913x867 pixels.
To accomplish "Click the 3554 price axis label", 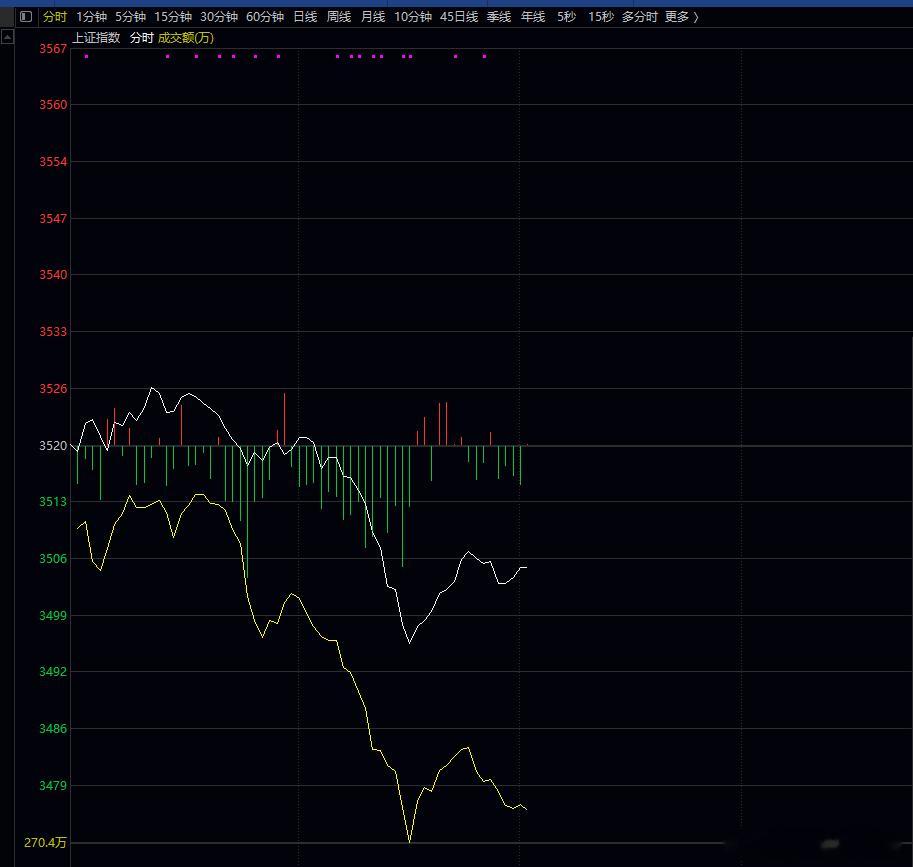I will [53, 162].
